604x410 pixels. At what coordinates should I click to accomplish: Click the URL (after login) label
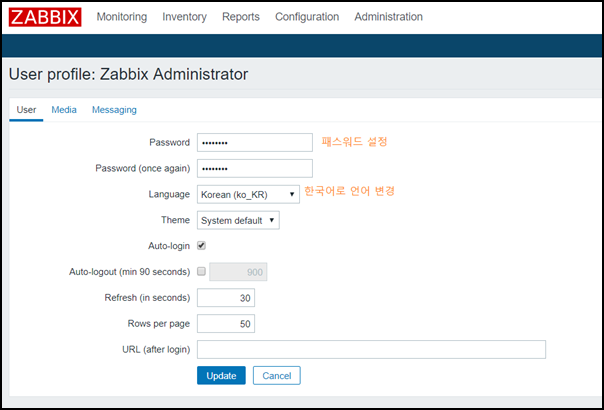coord(156,350)
